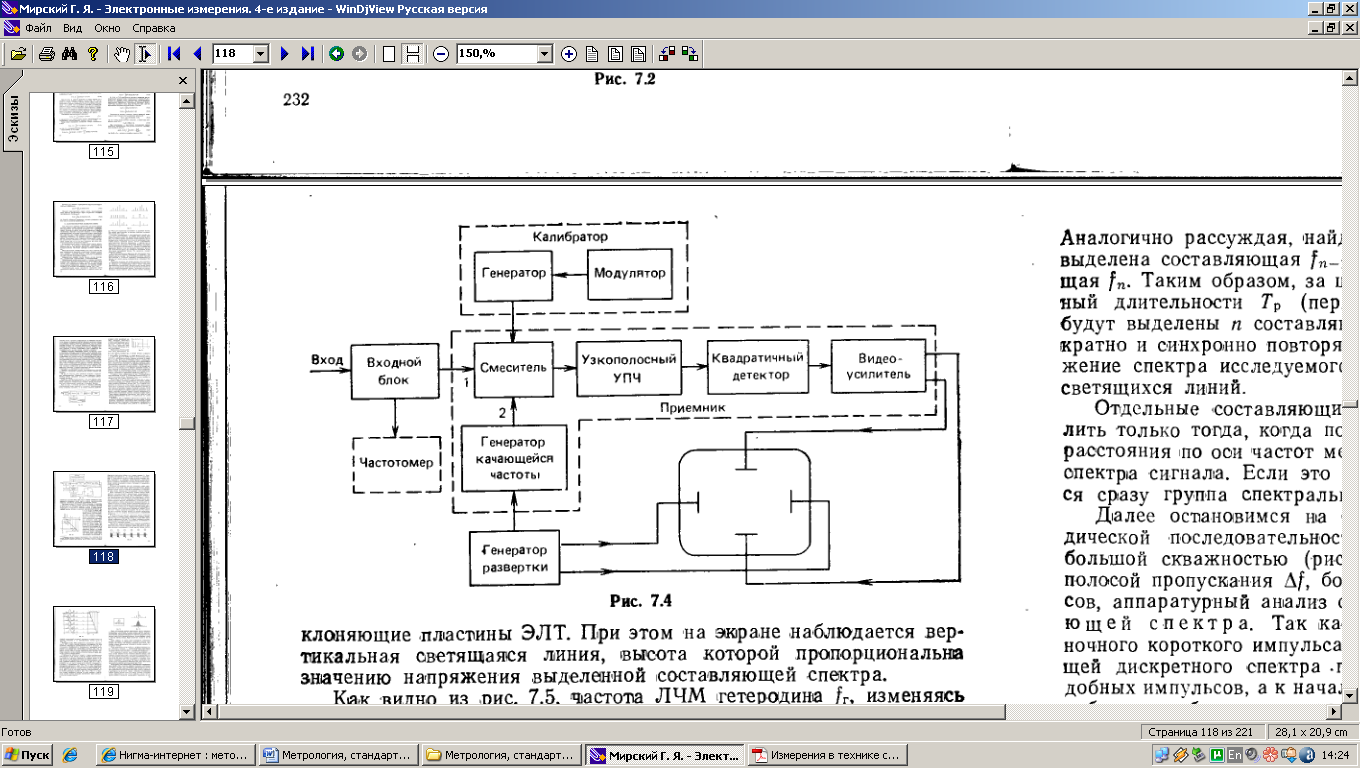Viewport: 1360px width, 768px height.
Task: Switch to single page layout
Action: point(389,54)
